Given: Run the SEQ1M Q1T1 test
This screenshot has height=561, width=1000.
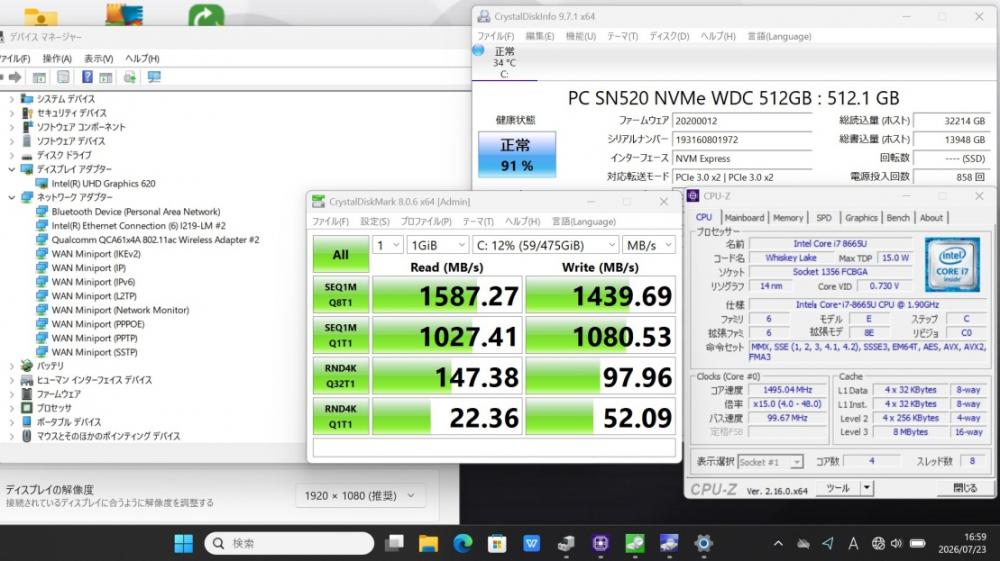Looking at the screenshot, I should point(341,335).
